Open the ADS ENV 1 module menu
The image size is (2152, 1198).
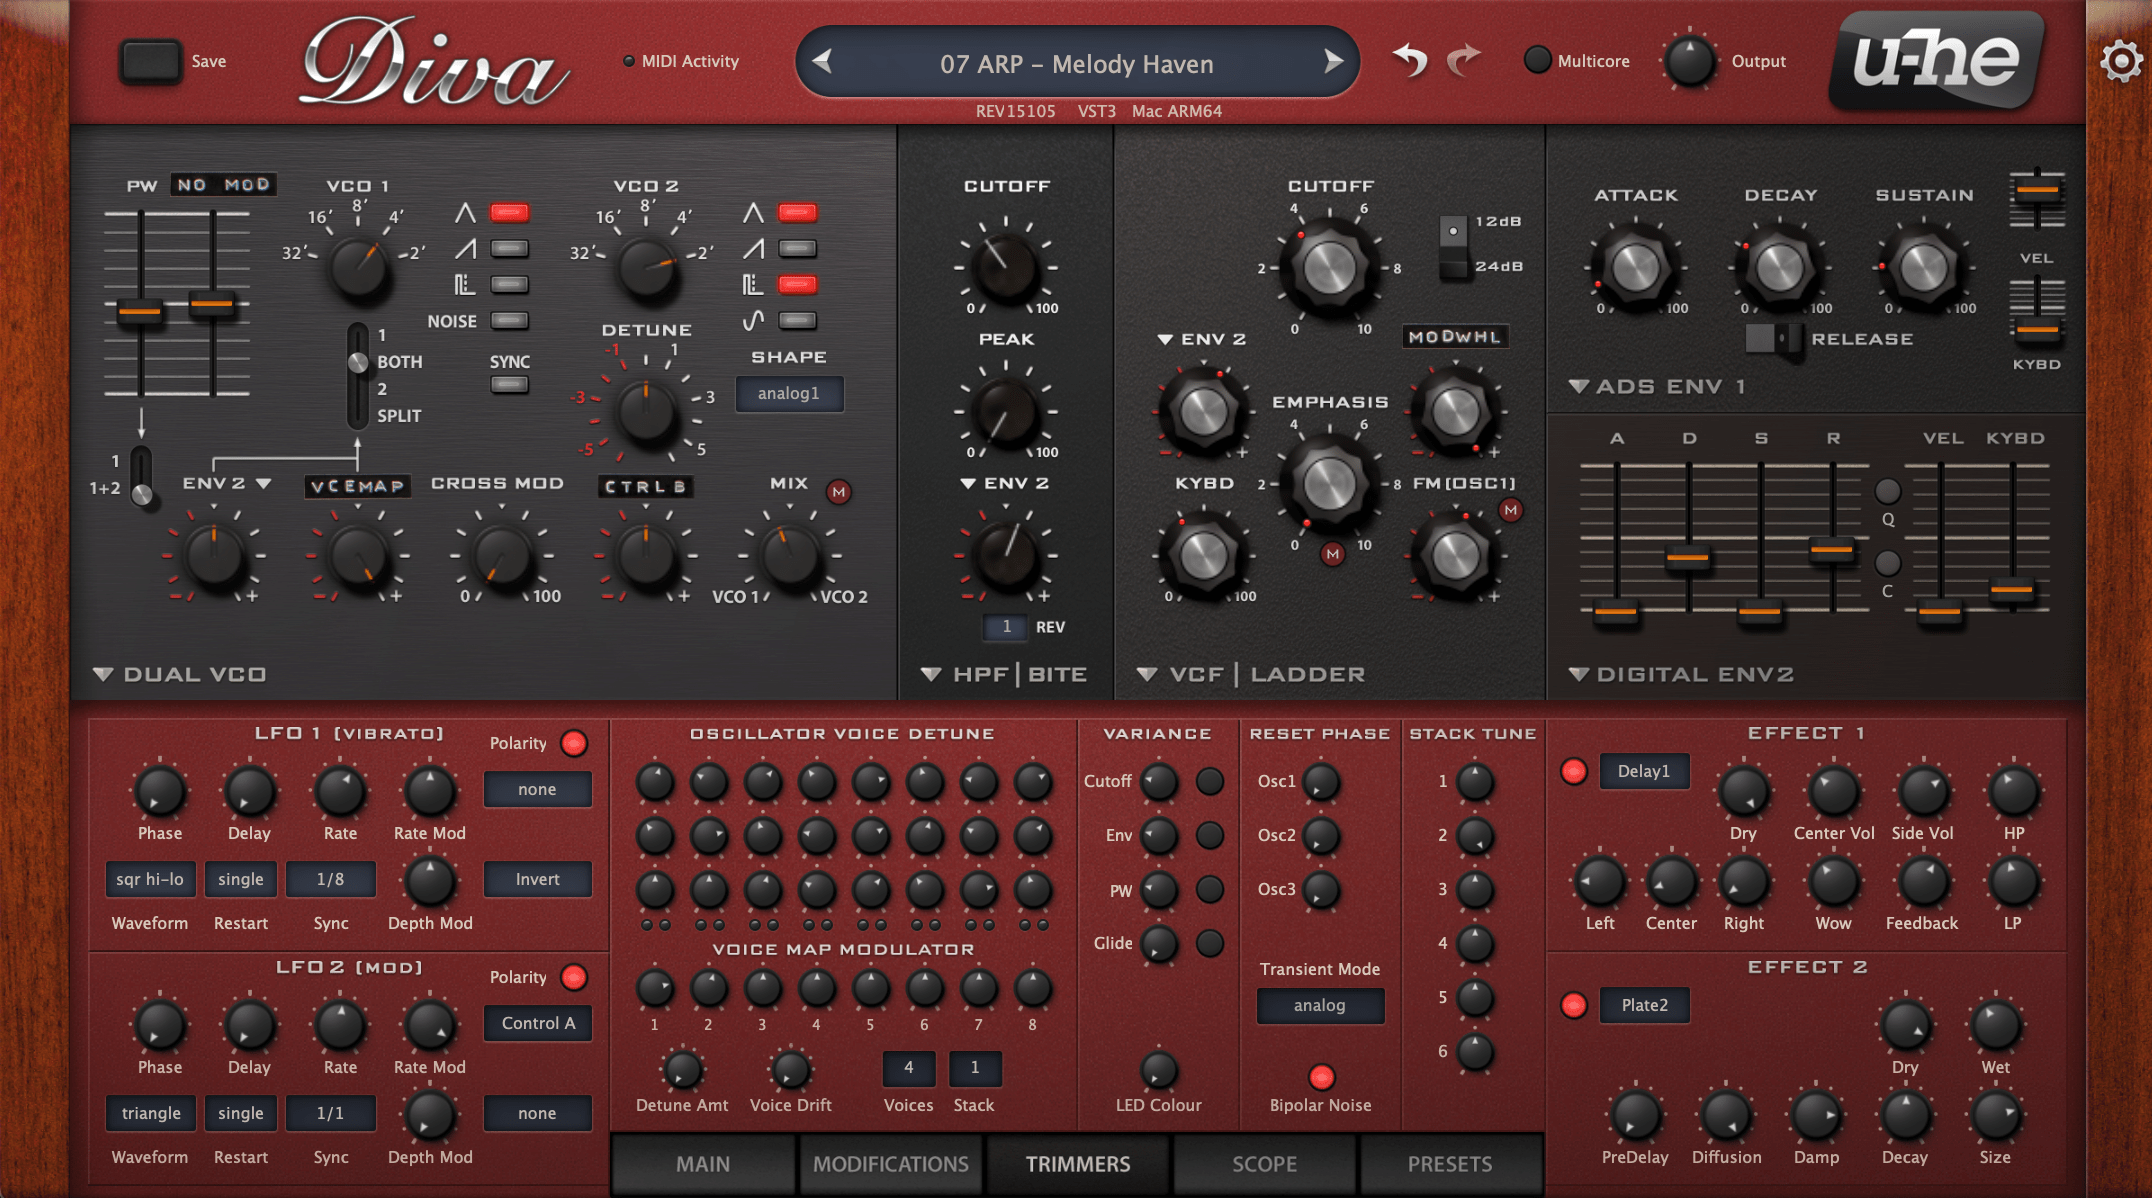1657,386
